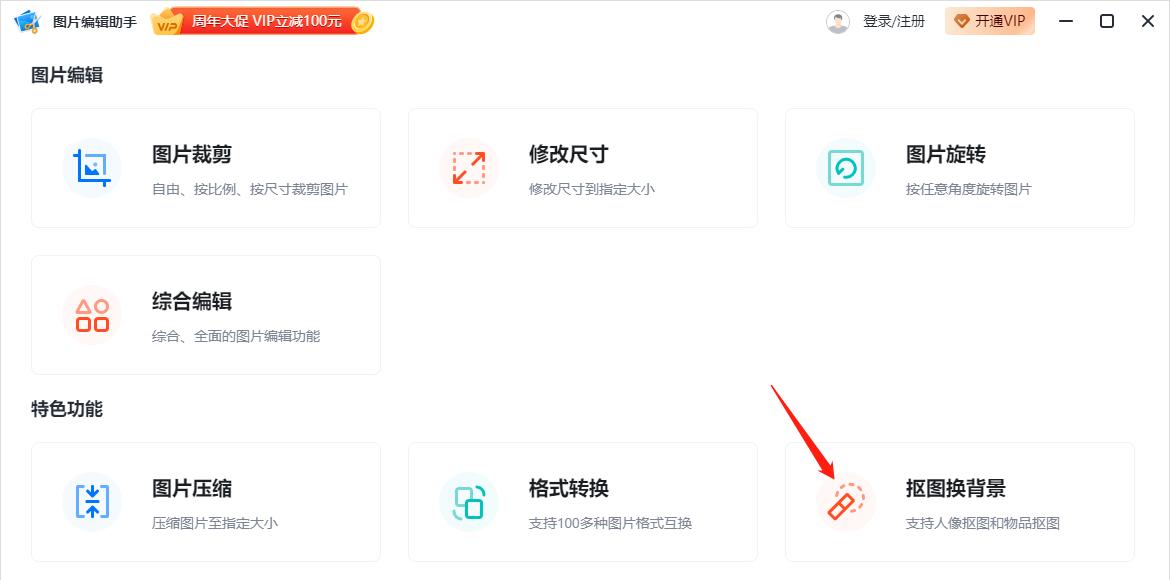This screenshot has height=580, width=1170.
Task: Open the 抠图换背景 title
Action: [x=956, y=488]
